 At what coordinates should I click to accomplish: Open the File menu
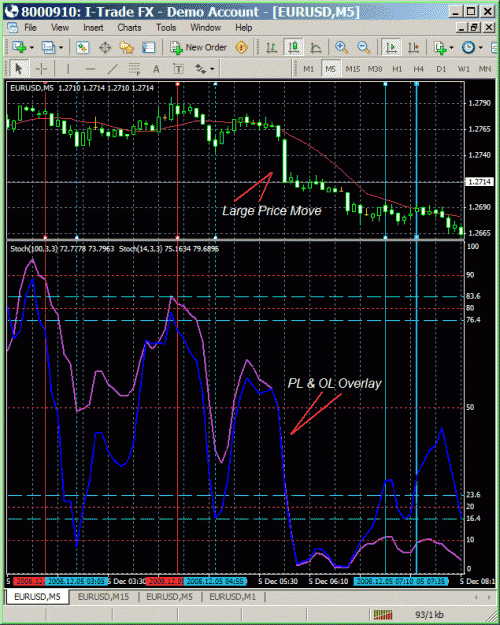30,28
